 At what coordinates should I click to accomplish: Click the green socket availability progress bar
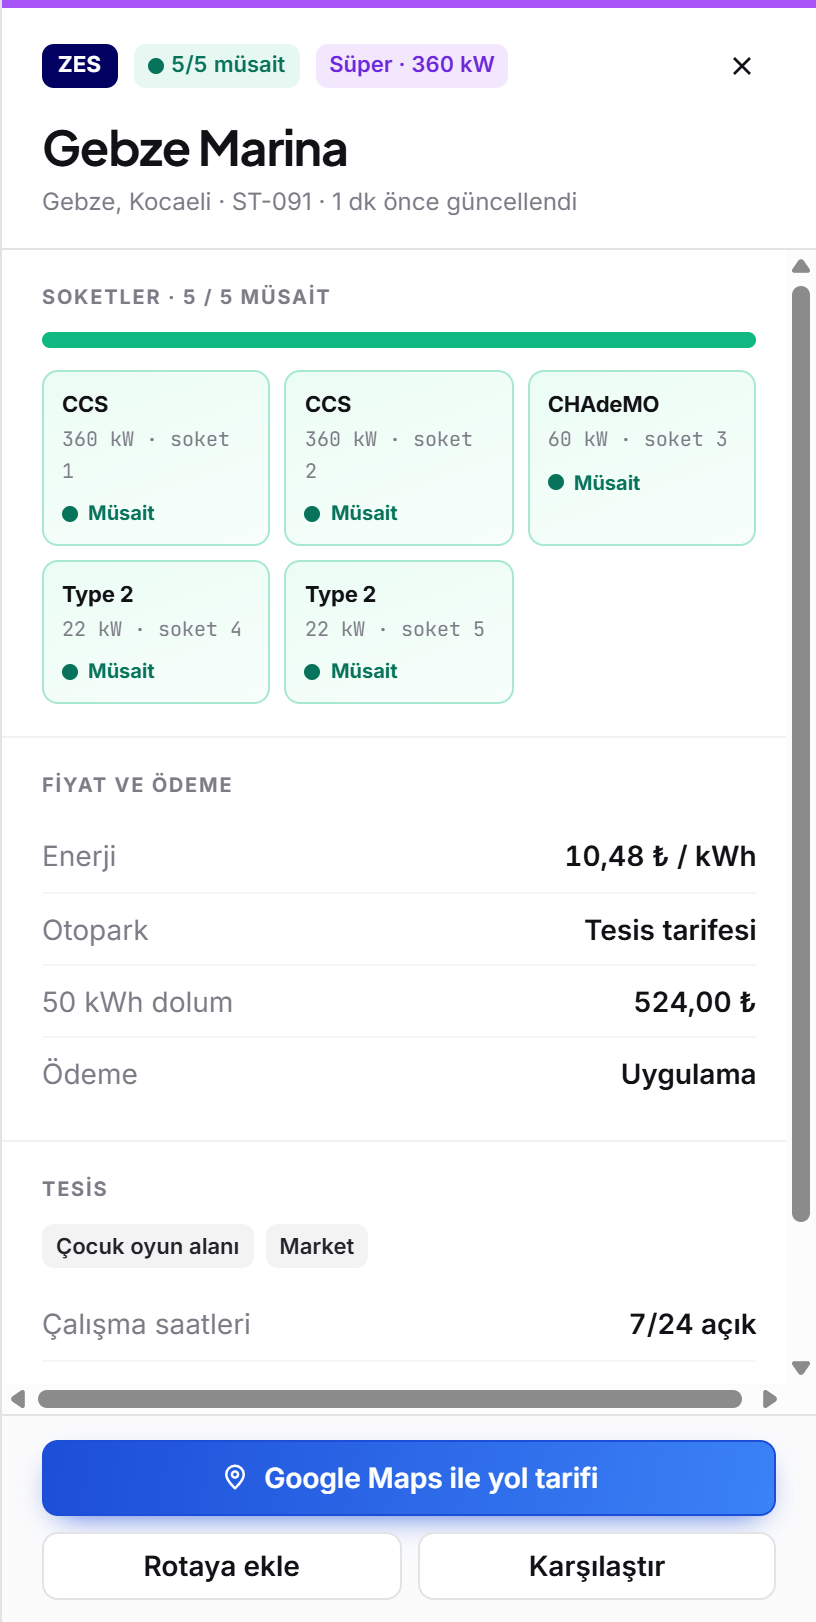coord(399,340)
